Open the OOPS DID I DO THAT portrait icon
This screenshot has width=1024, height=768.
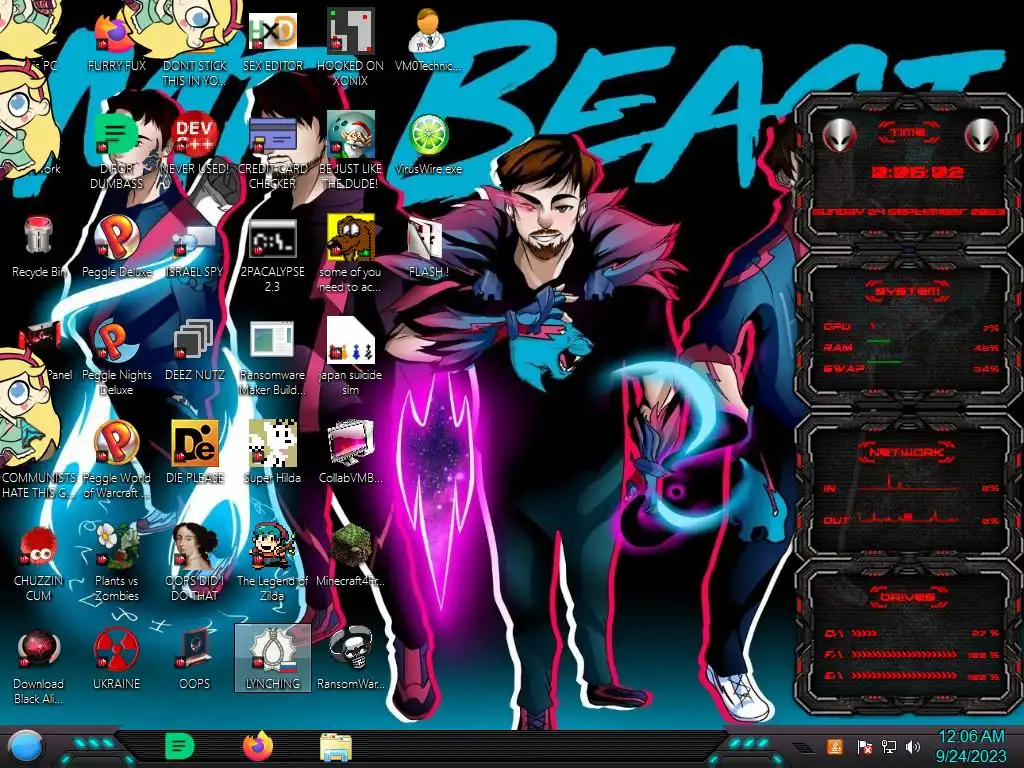tap(195, 562)
